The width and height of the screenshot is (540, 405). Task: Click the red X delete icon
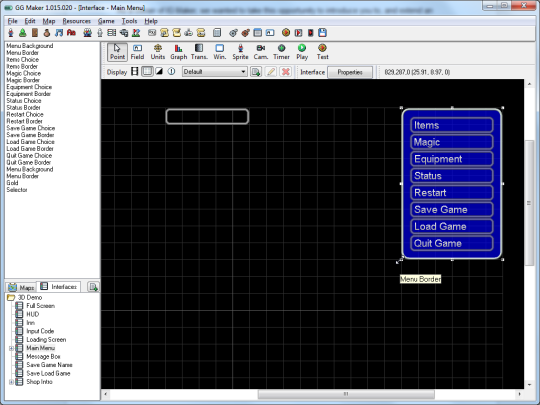285,72
